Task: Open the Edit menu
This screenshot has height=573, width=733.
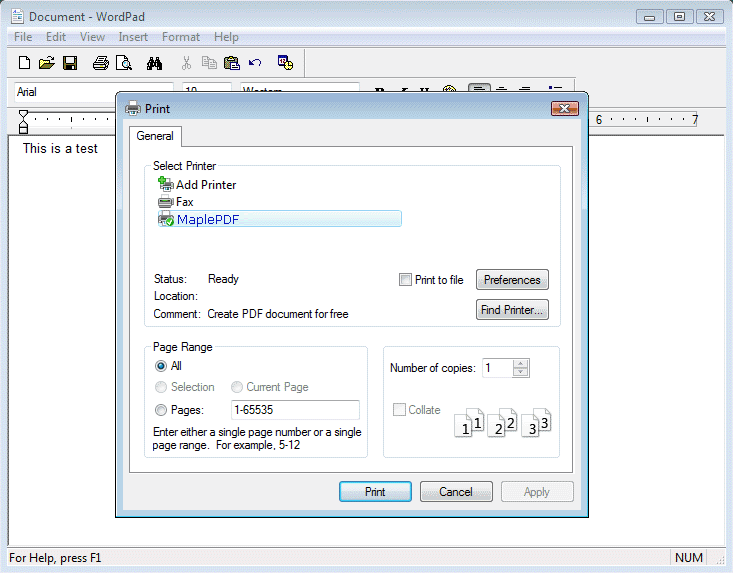Action: 56,37
